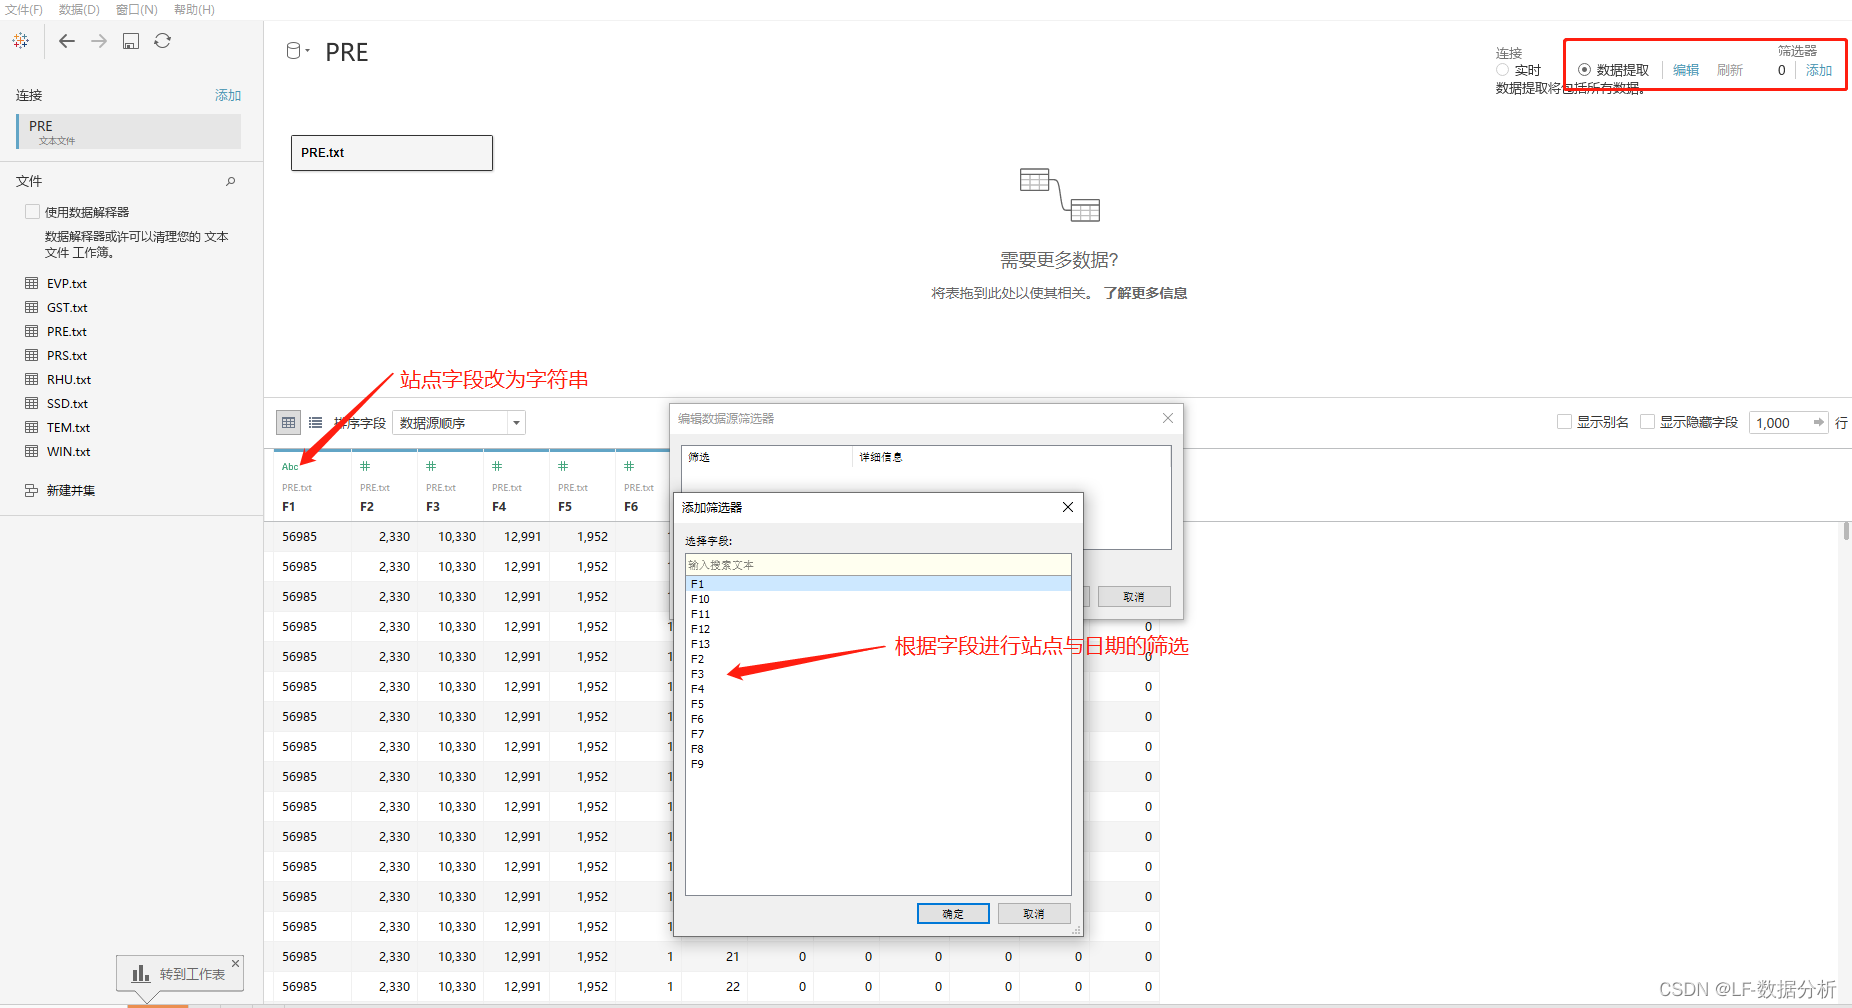This screenshot has width=1852, height=1008.
Task: Save with the floppy disk icon
Action: [x=131, y=41]
